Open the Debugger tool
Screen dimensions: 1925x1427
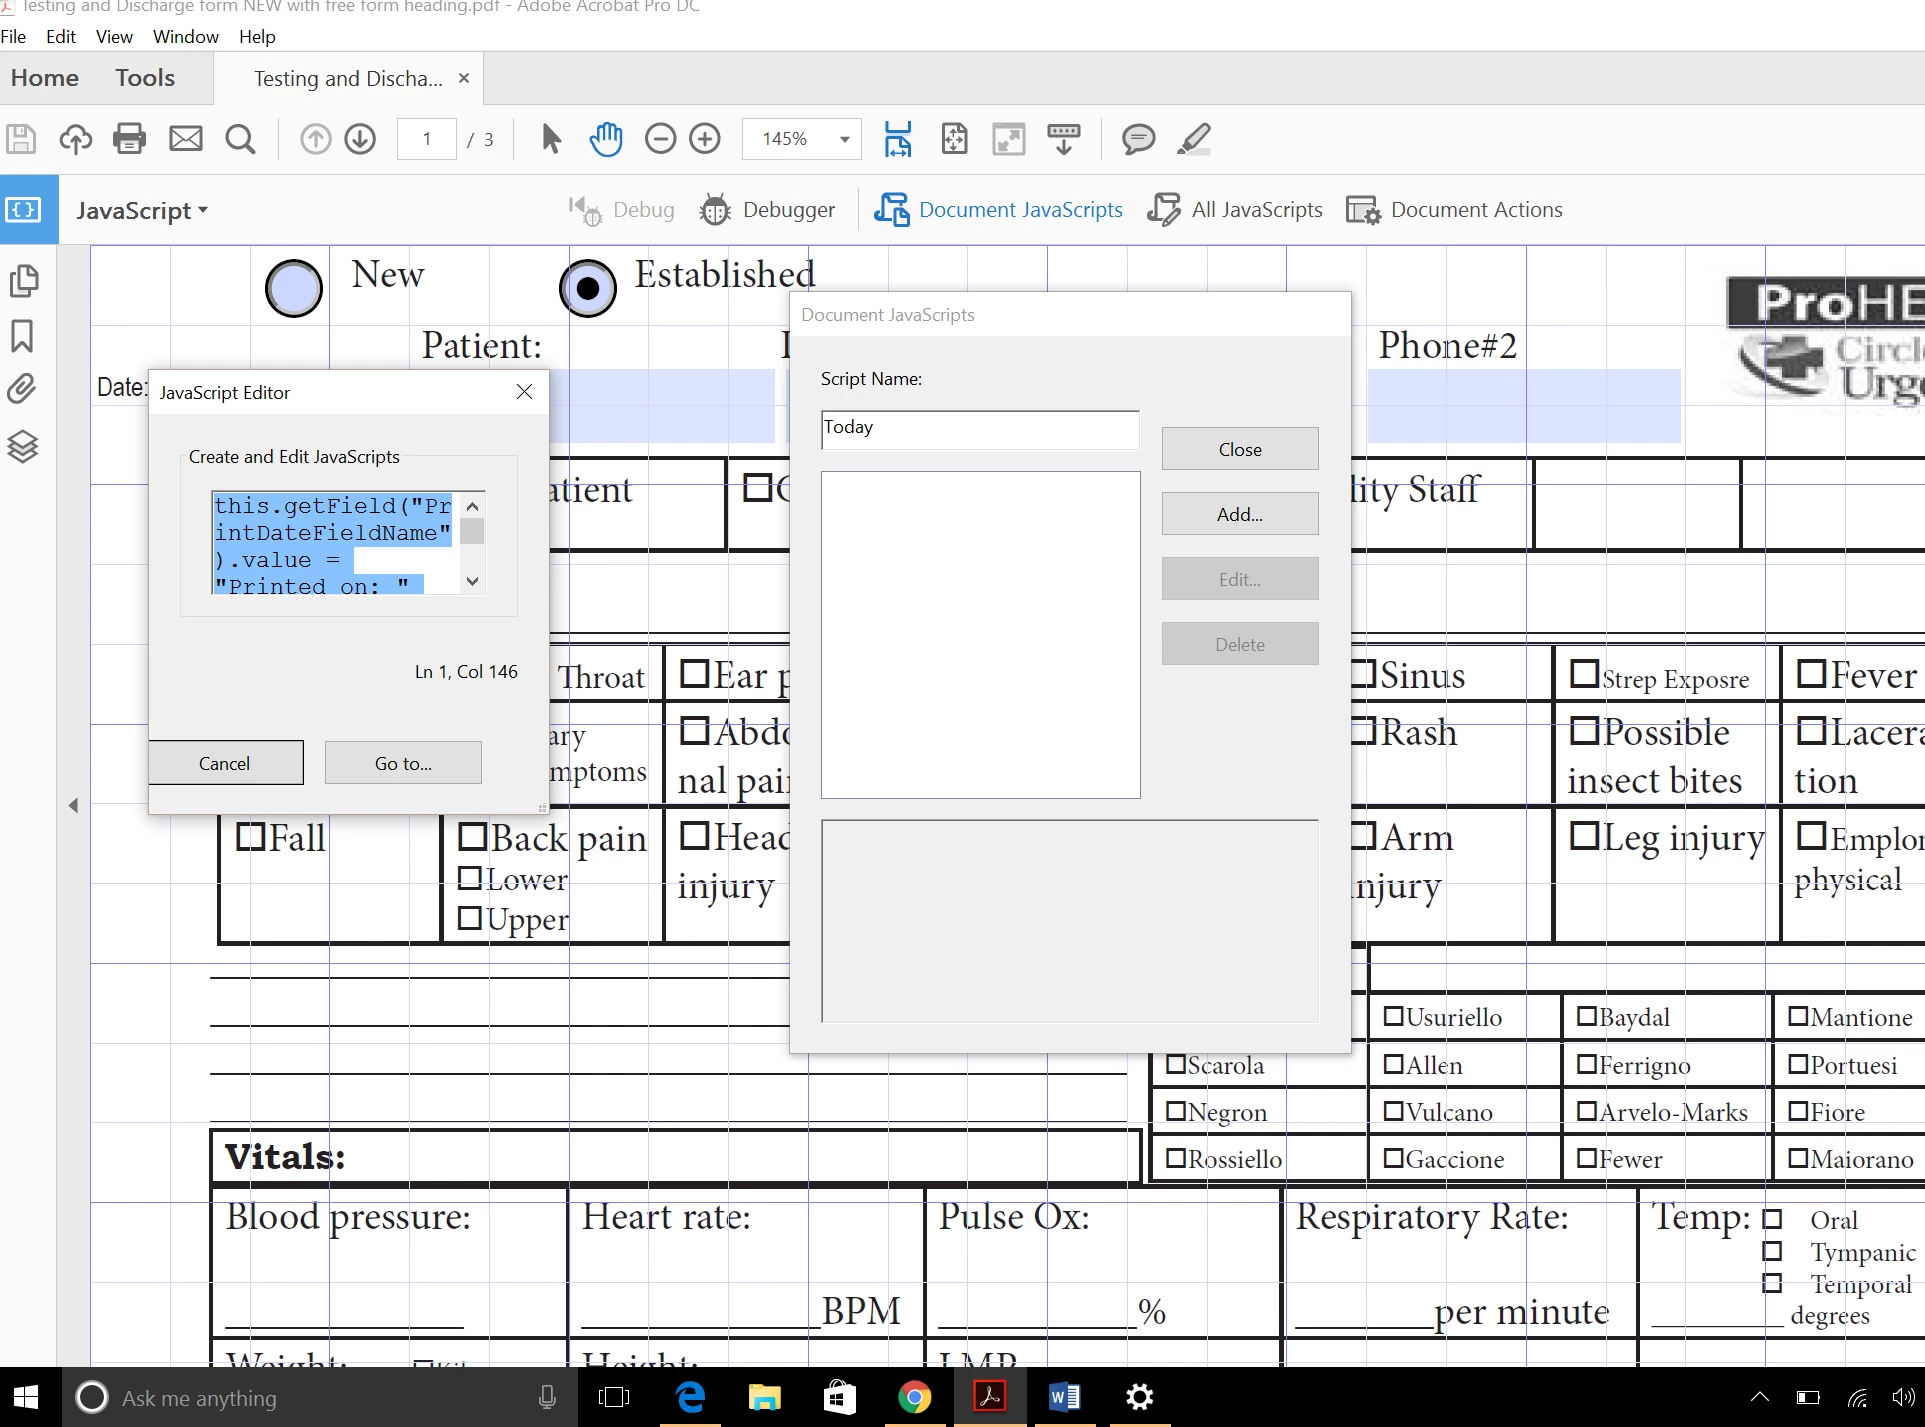768,210
